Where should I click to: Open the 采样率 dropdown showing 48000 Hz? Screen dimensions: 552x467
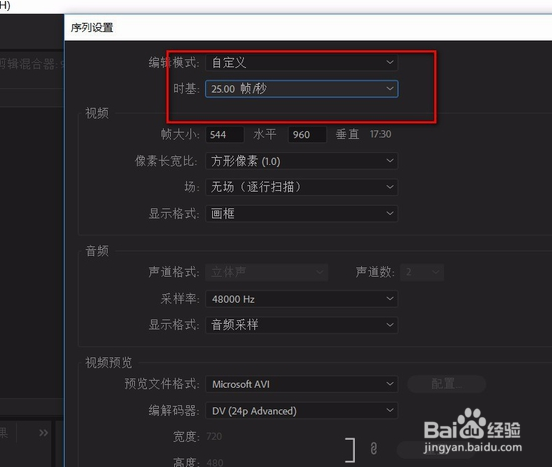click(302, 299)
